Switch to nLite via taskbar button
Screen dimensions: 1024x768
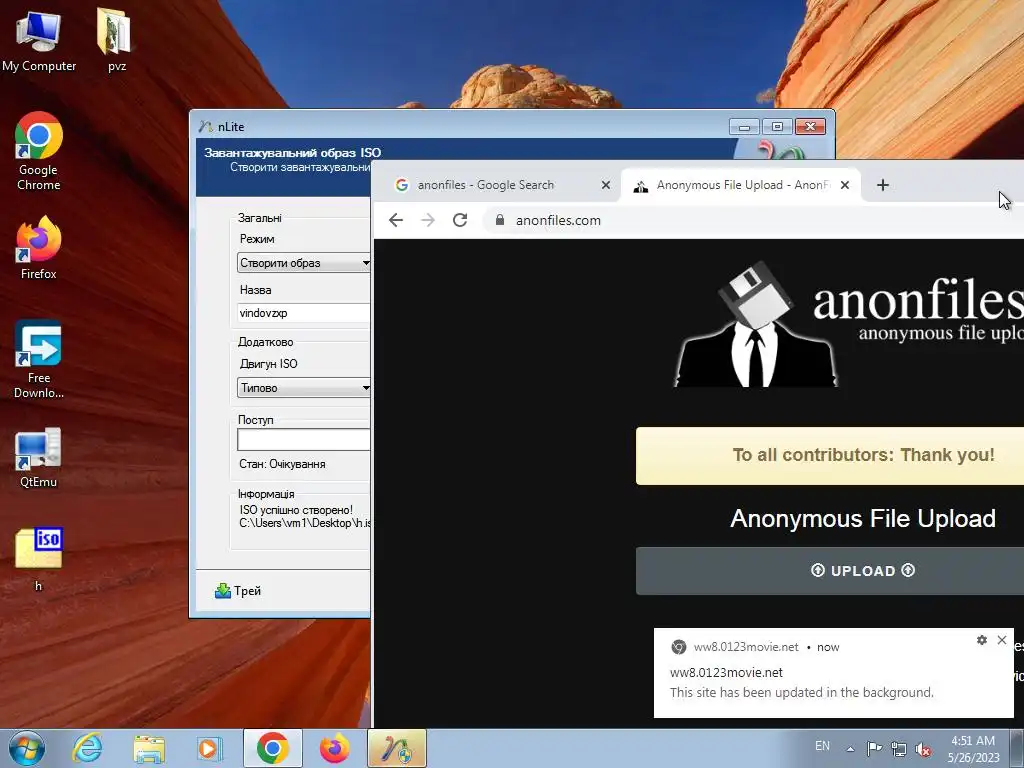click(397, 748)
